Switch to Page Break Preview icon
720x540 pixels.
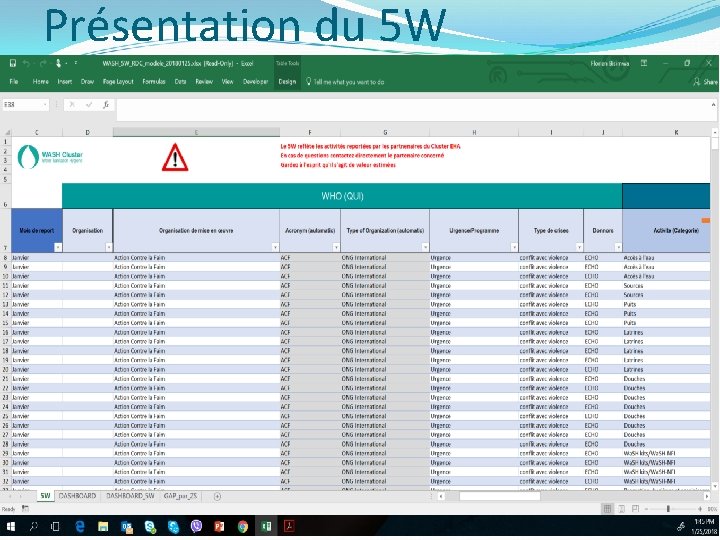pos(635,509)
